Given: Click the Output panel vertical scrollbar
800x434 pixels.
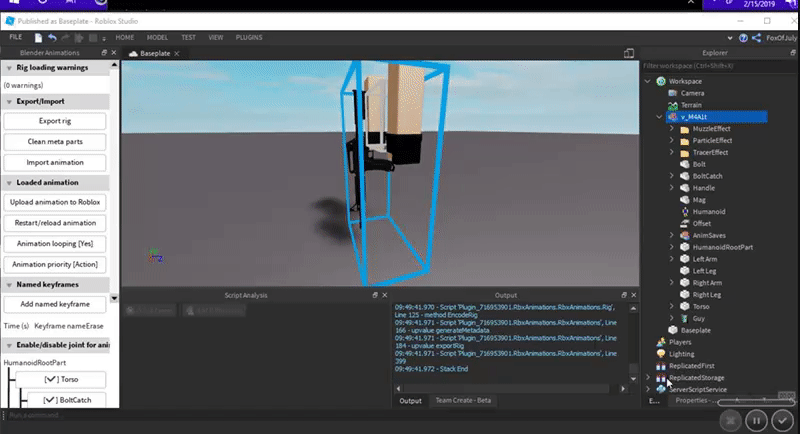Looking at the screenshot, I should coord(633,344).
